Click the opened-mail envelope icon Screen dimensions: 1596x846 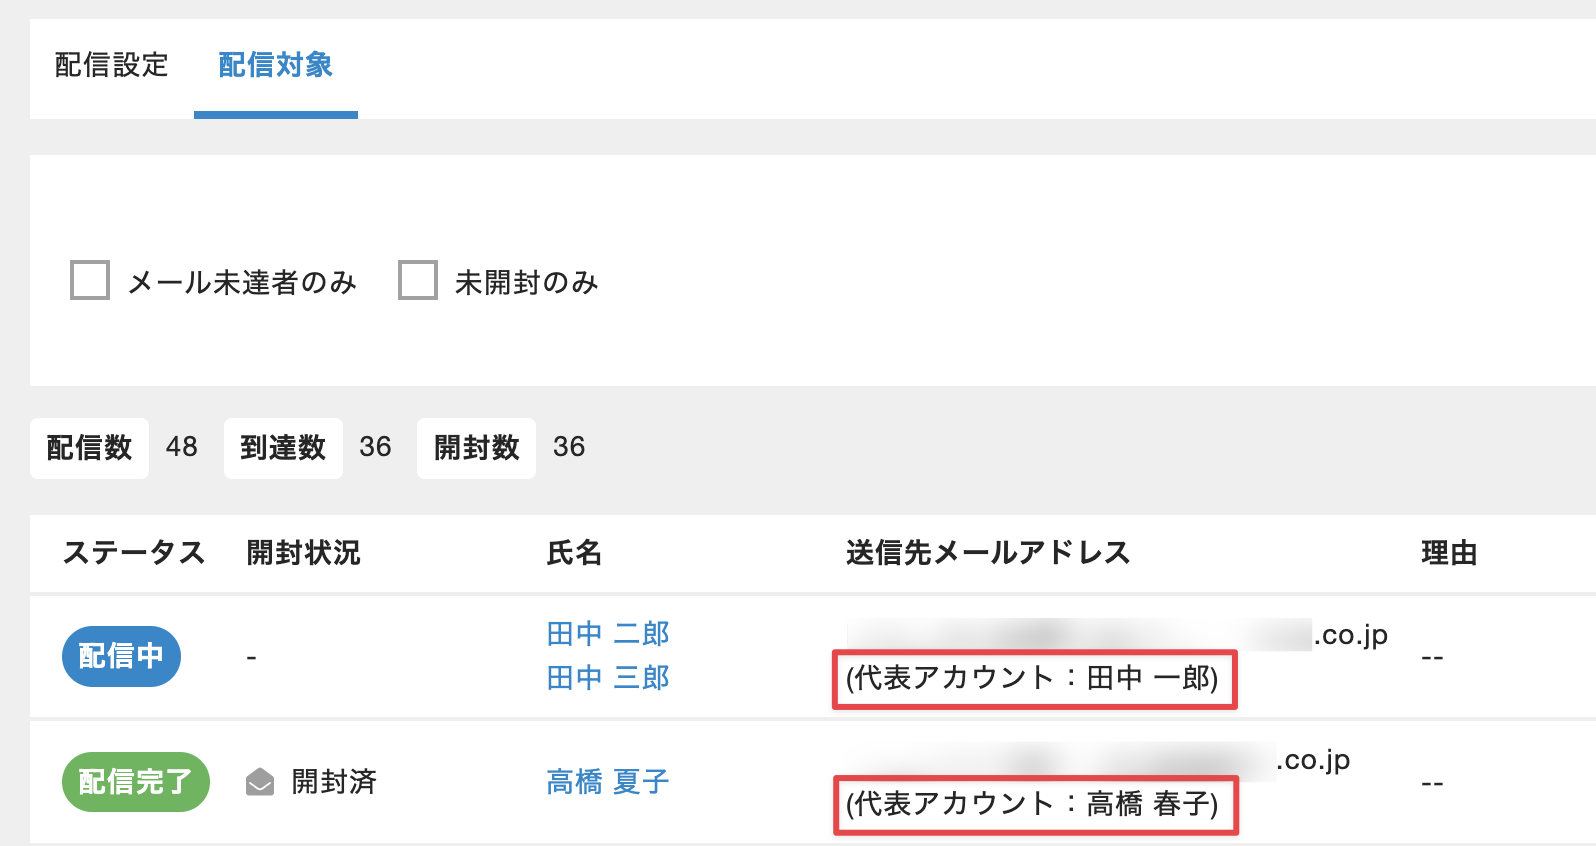point(260,782)
